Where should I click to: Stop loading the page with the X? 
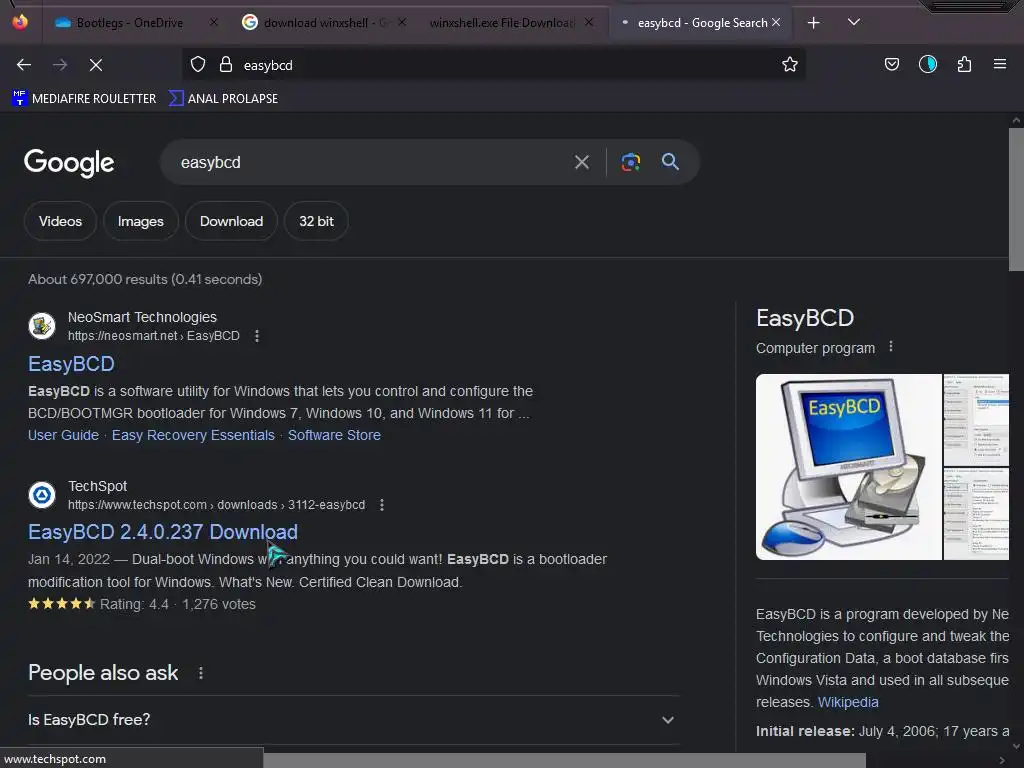click(96, 65)
